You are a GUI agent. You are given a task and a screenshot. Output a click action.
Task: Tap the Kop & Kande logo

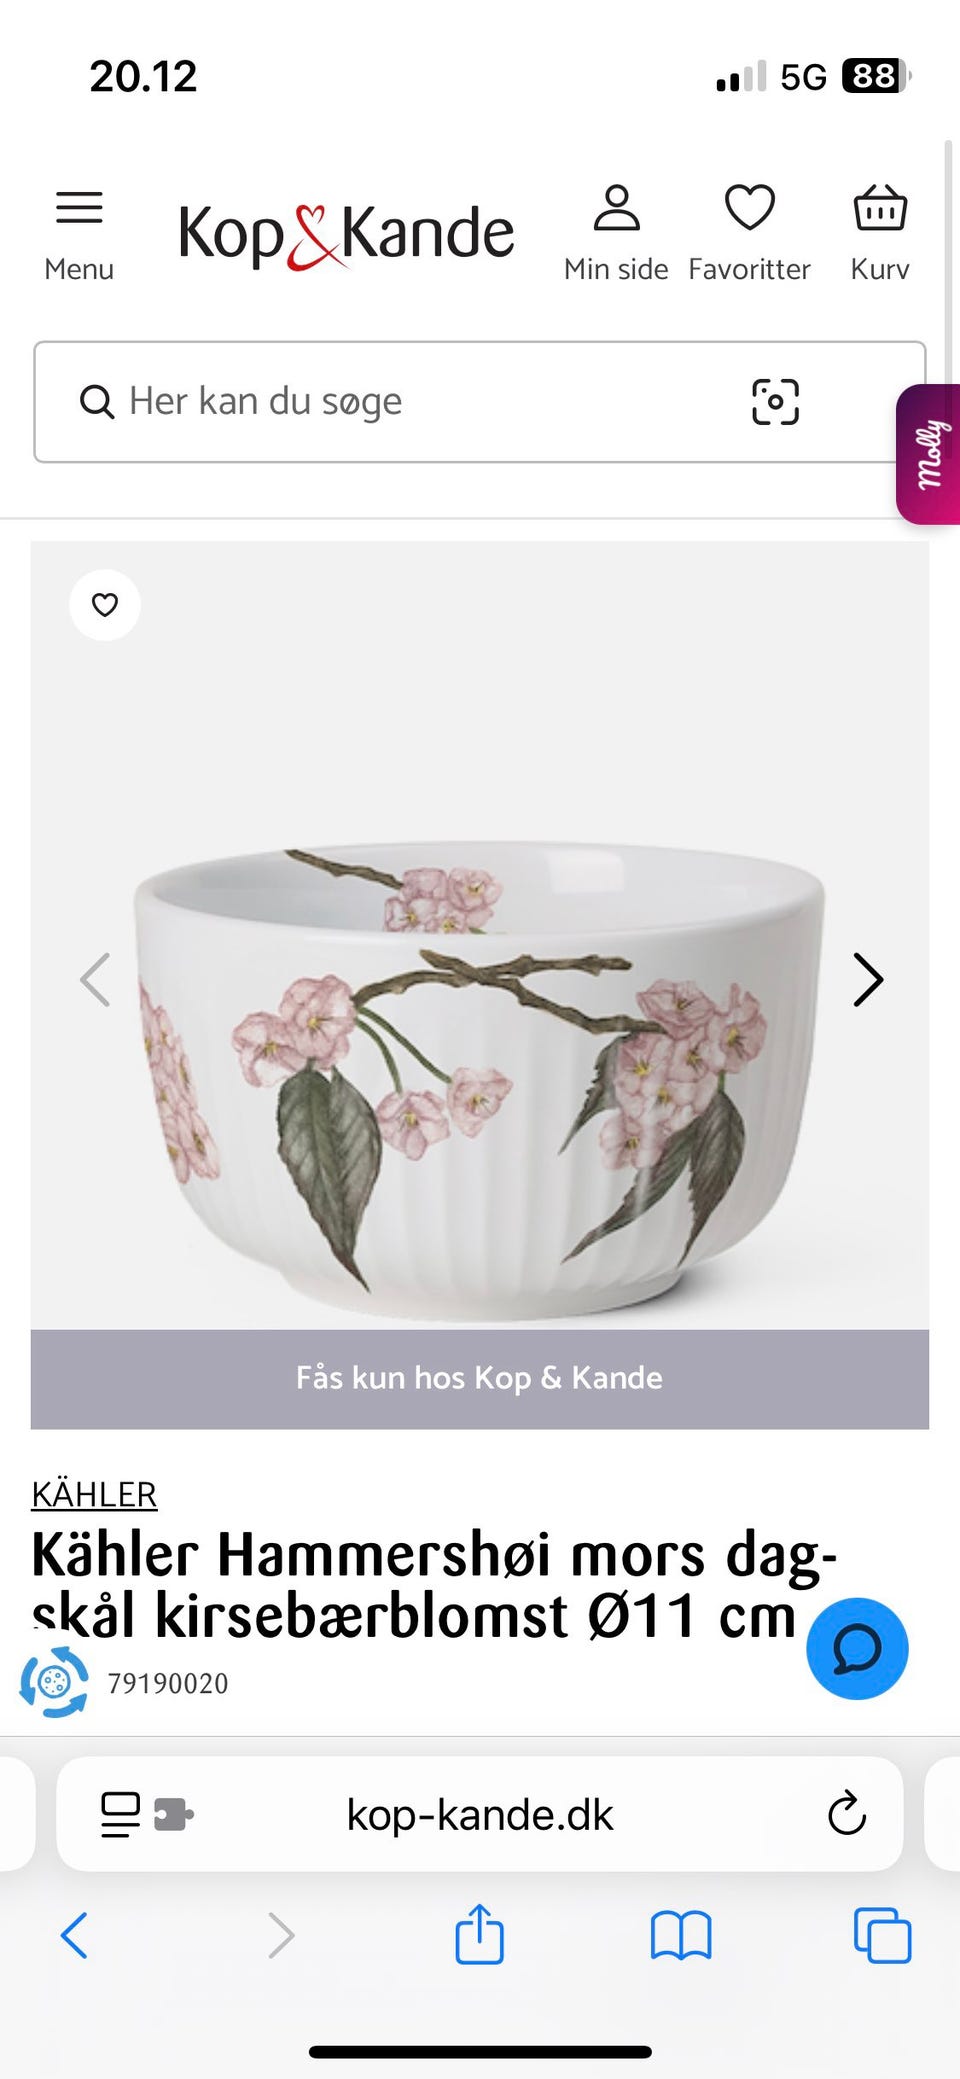coord(346,235)
